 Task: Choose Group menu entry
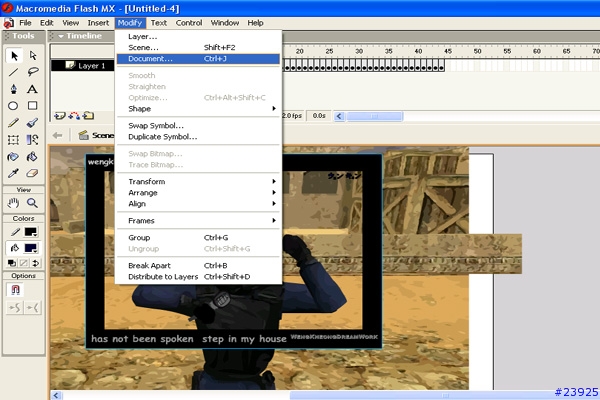click(198, 237)
